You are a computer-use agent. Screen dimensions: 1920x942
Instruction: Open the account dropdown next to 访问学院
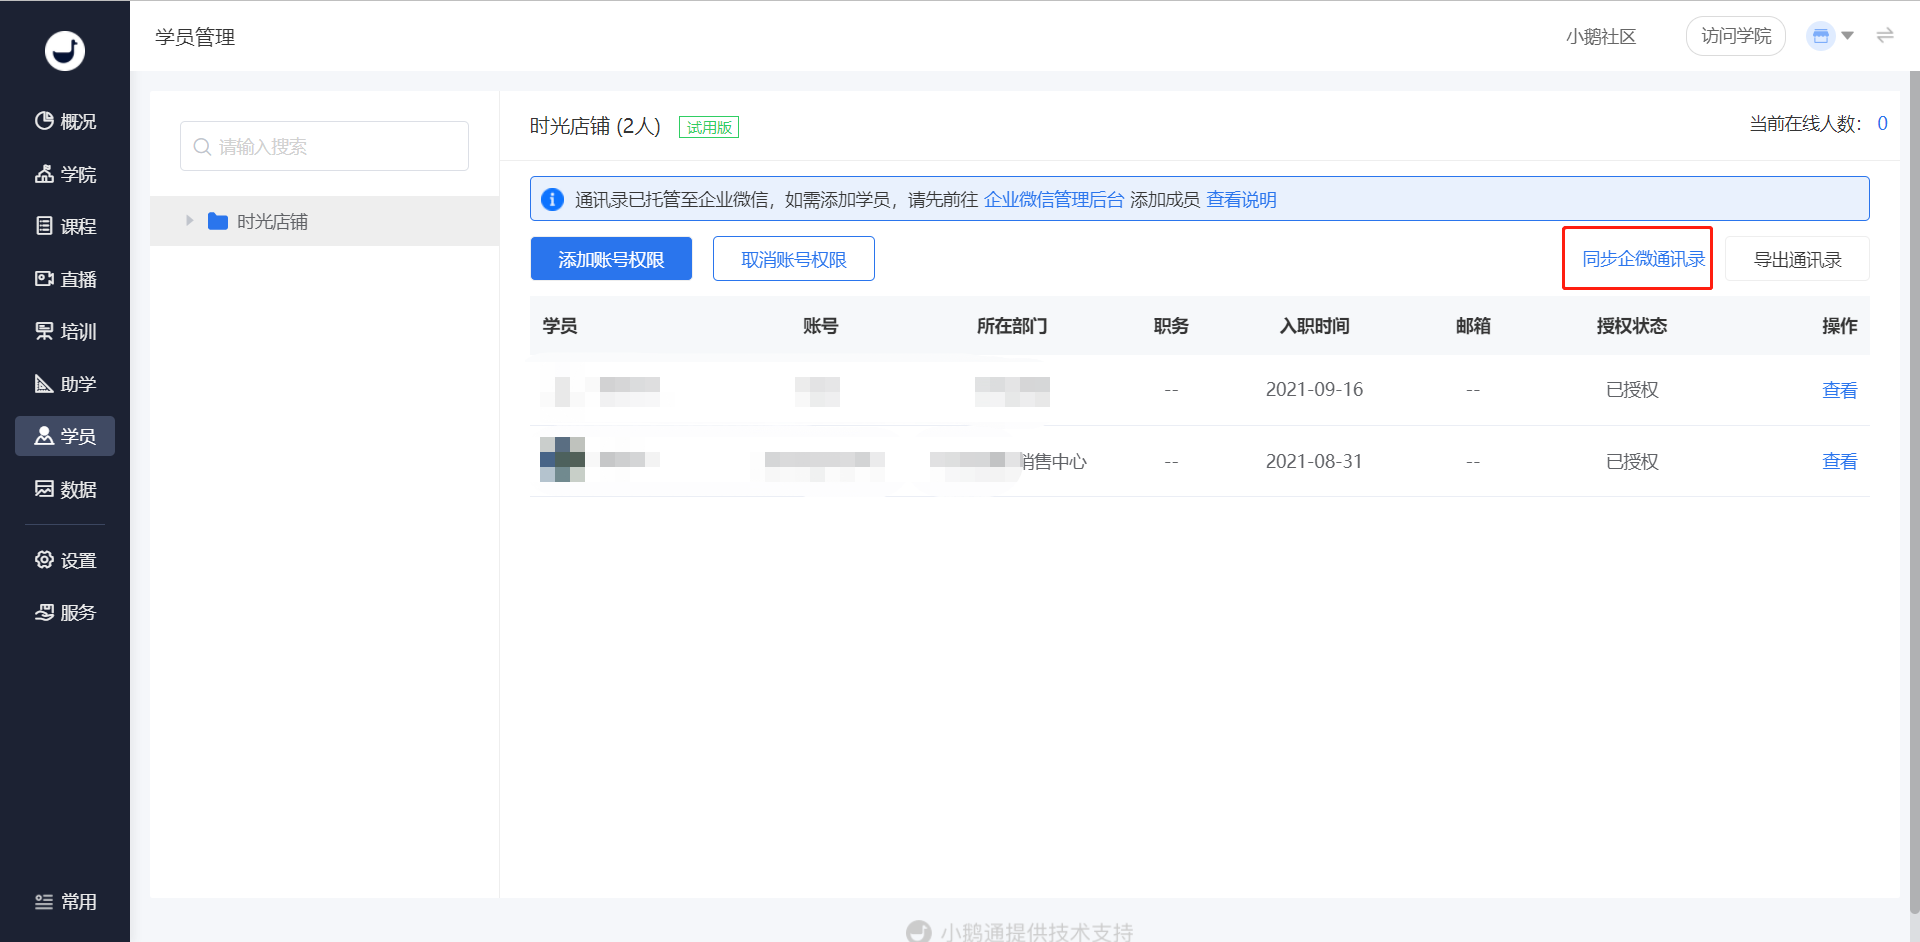tap(1831, 36)
